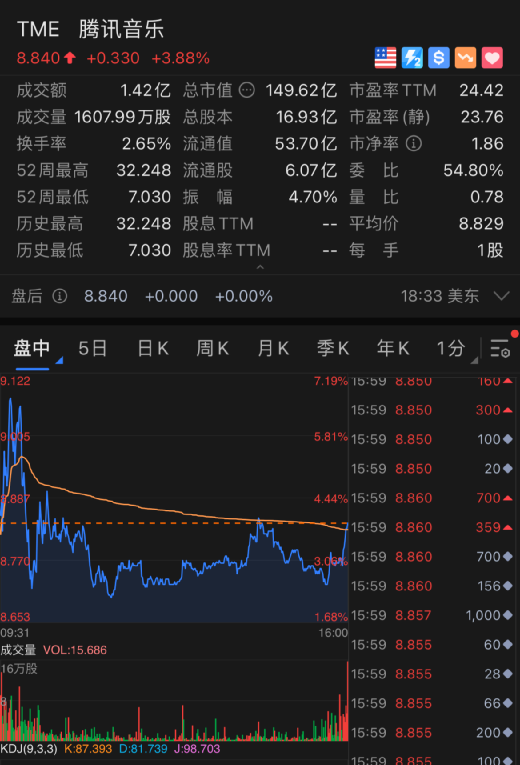
Task: Tap the 委比 value 54.80%
Action: (473, 170)
